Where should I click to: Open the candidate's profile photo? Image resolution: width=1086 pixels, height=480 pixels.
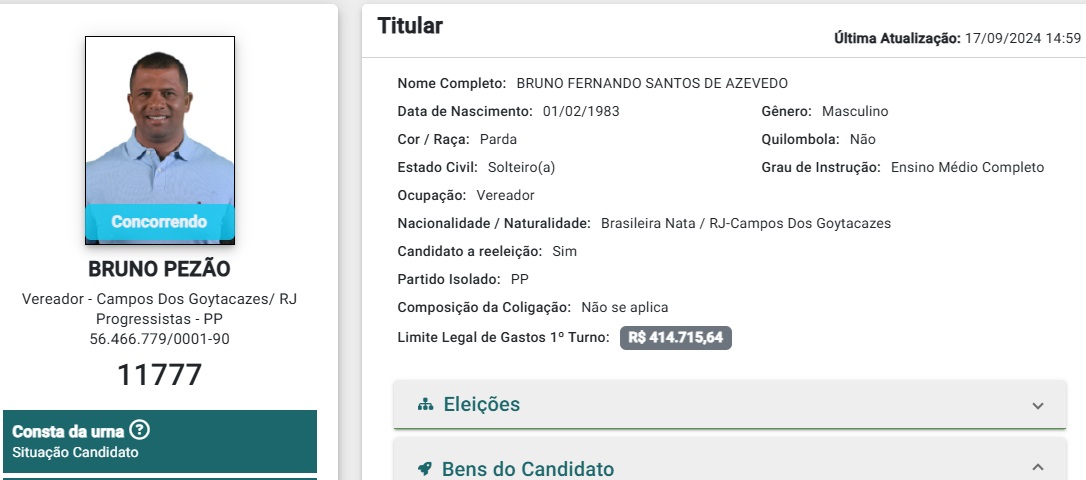pyautogui.click(x=160, y=120)
